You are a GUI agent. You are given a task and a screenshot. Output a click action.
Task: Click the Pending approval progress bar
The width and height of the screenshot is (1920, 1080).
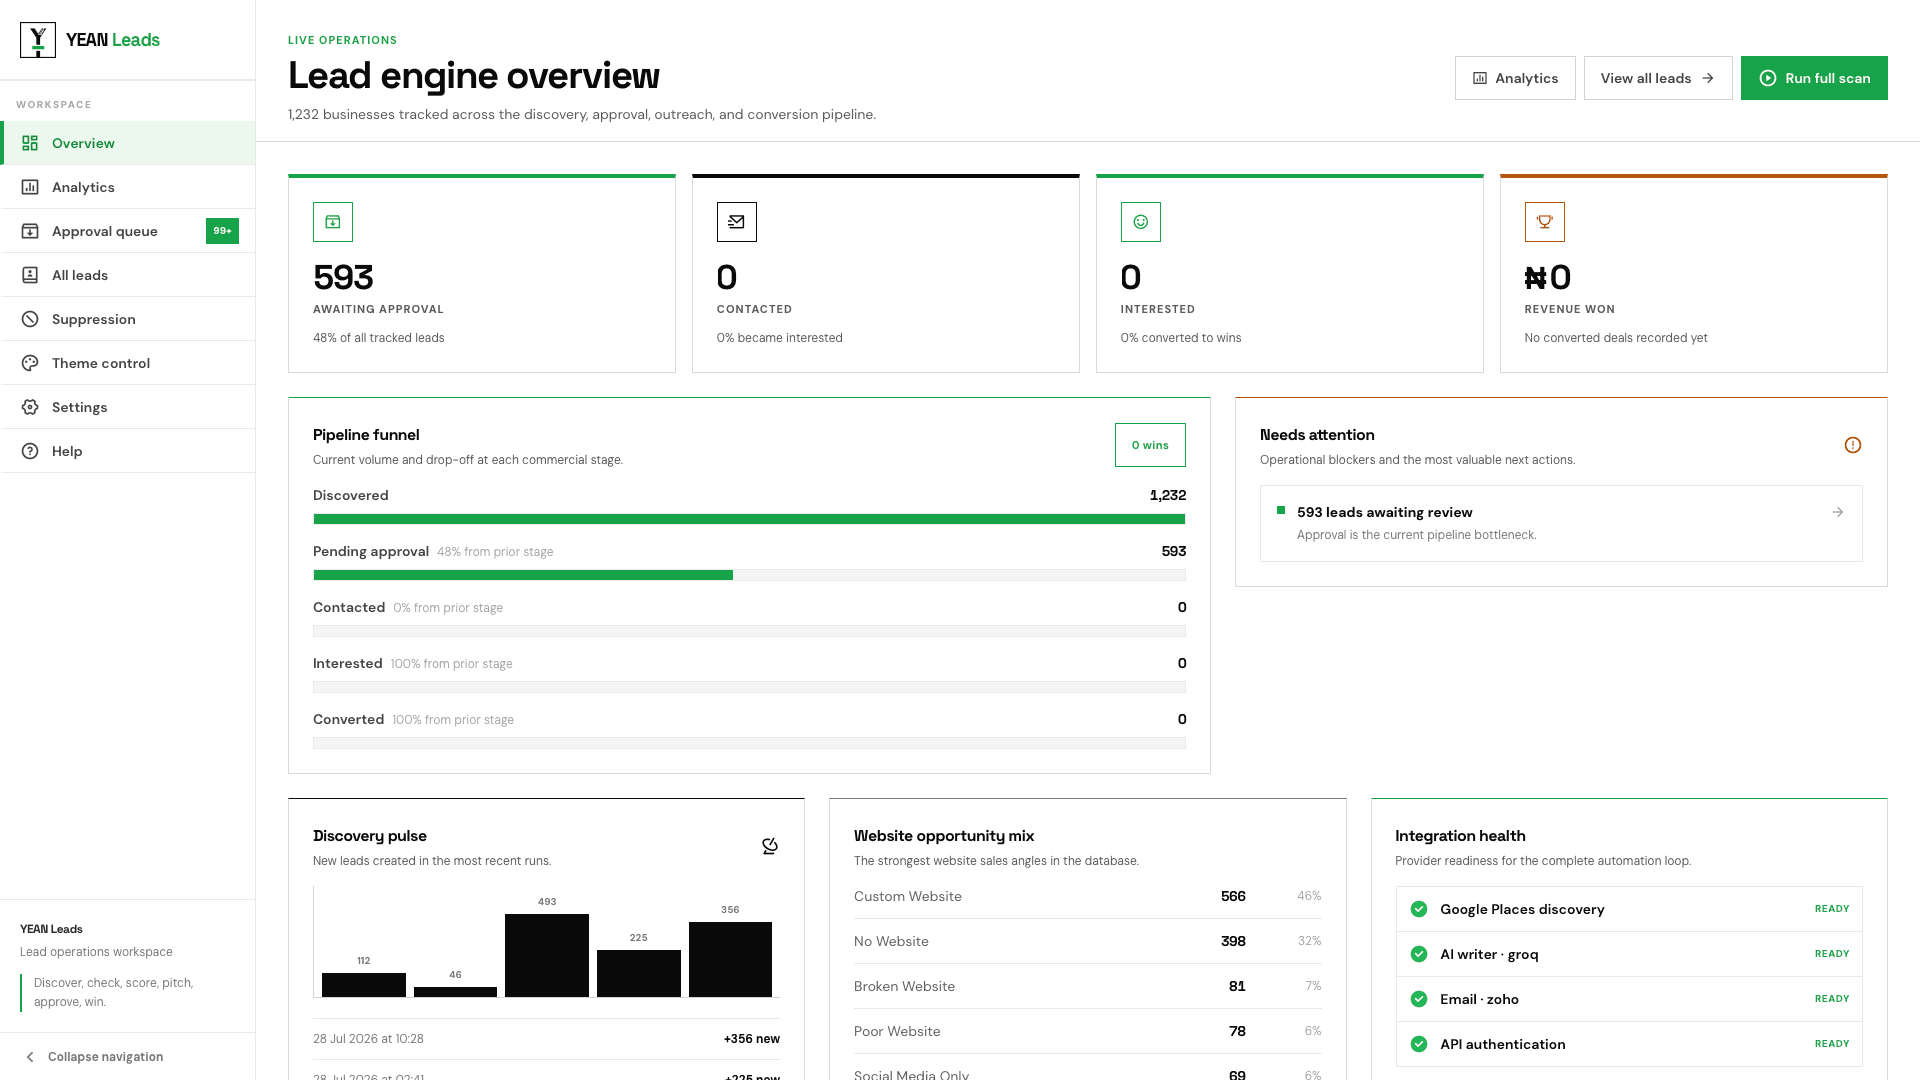pos(749,575)
